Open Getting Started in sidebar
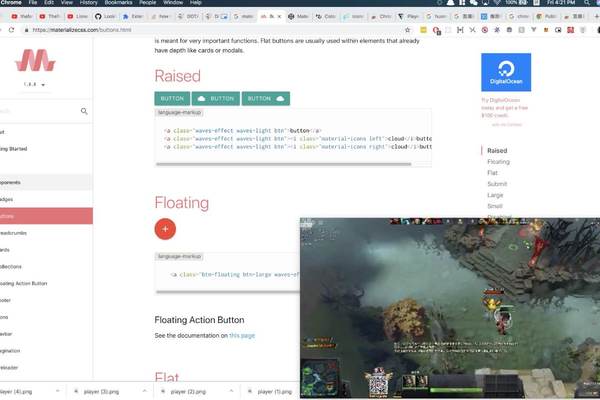600x400 pixels. click(x=46, y=149)
